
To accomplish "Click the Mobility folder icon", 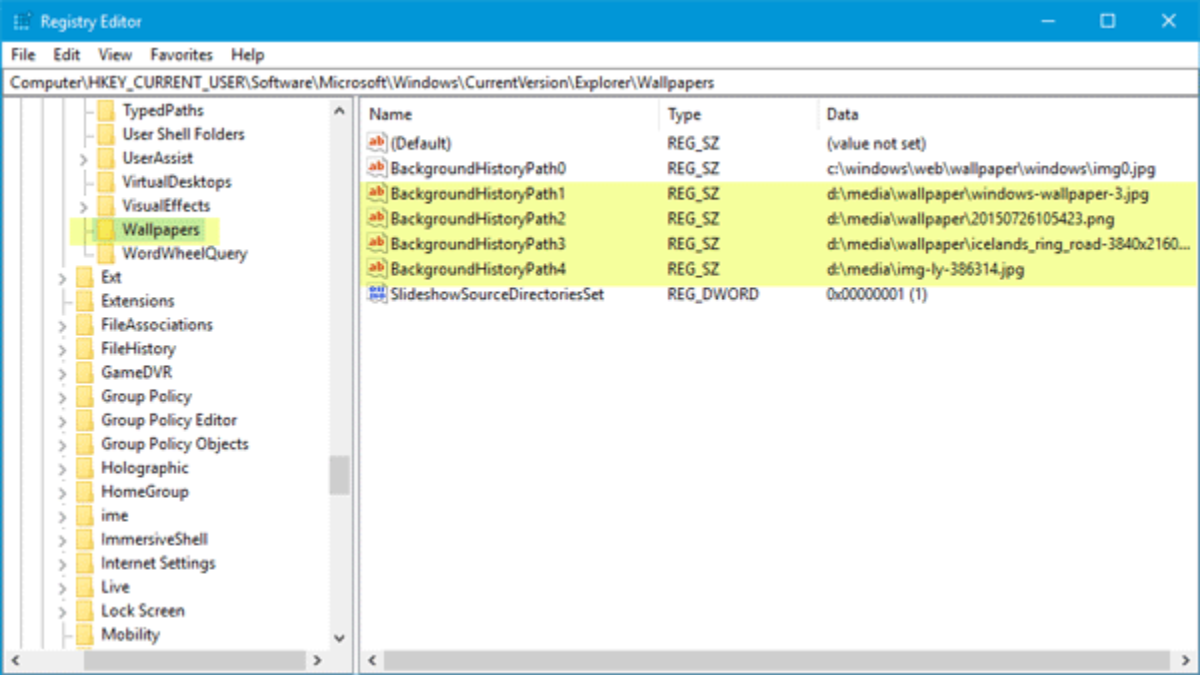I will coord(84,635).
